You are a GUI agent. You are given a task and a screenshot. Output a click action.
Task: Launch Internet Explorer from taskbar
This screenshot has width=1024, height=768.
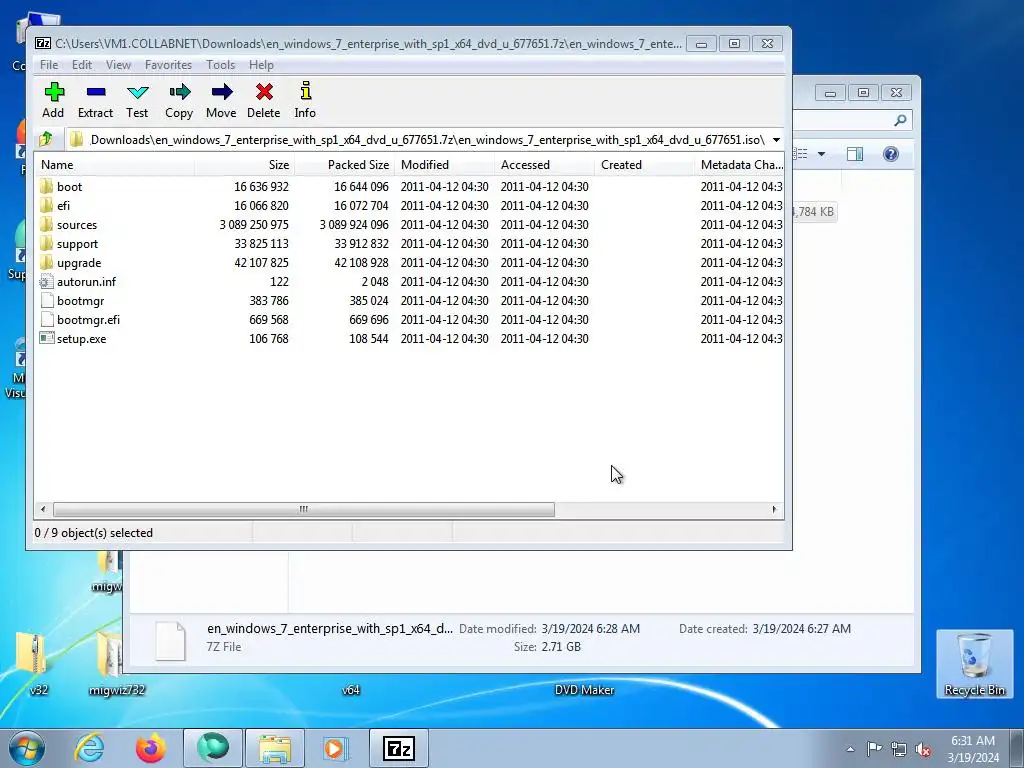tap(89, 748)
